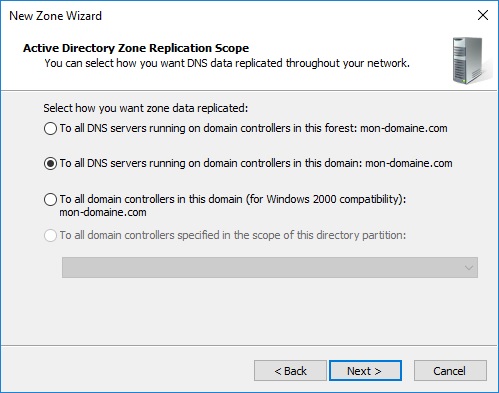The image size is (499, 393).
Task: Click the "Select how you want zone data replicated" label
Action: 146,108
